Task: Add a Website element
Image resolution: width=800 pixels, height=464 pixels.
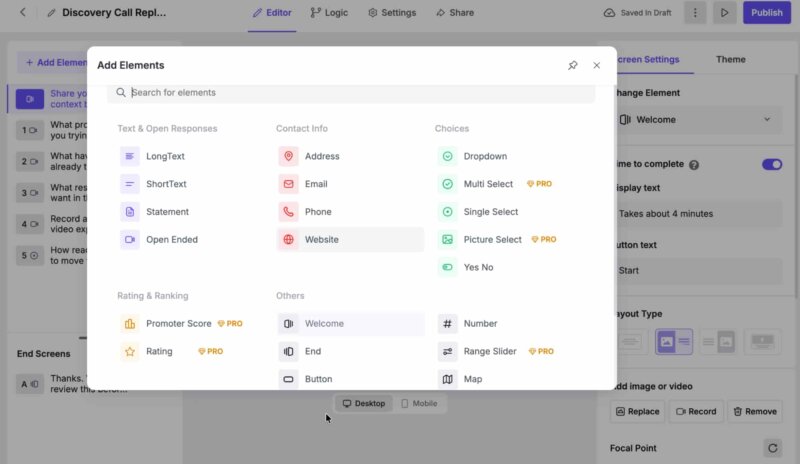Action: (x=350, y=239)
